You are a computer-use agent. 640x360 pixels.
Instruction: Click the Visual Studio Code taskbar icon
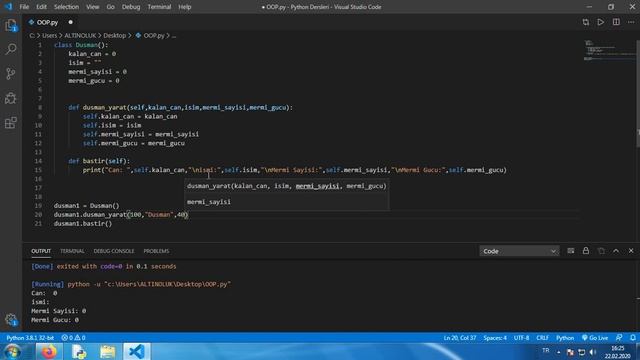[137, 351]
